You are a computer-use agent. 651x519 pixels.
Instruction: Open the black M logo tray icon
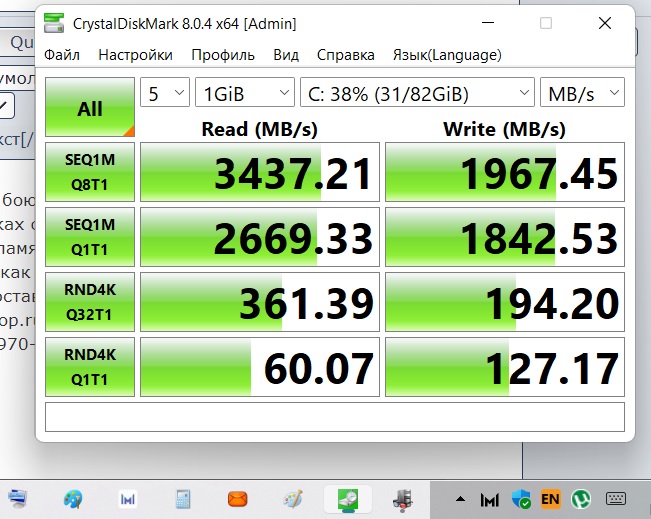pyautogui.click(x=489, y=499)
